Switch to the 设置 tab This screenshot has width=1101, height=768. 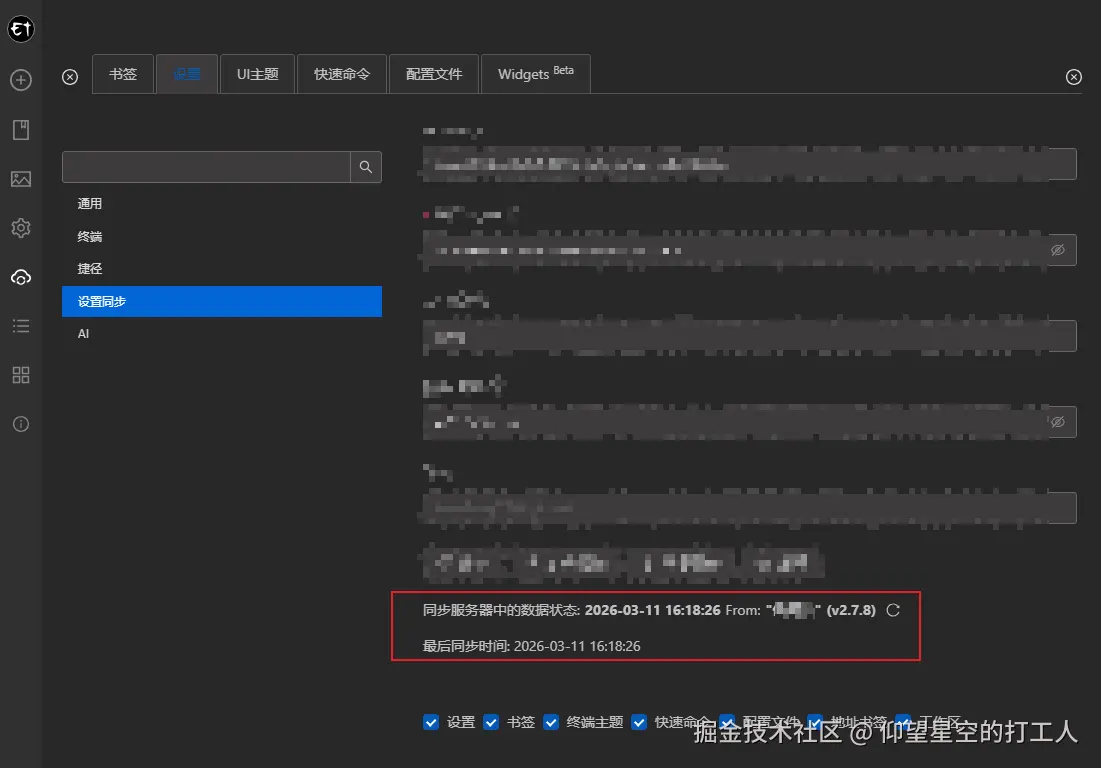tap(187, 74)
